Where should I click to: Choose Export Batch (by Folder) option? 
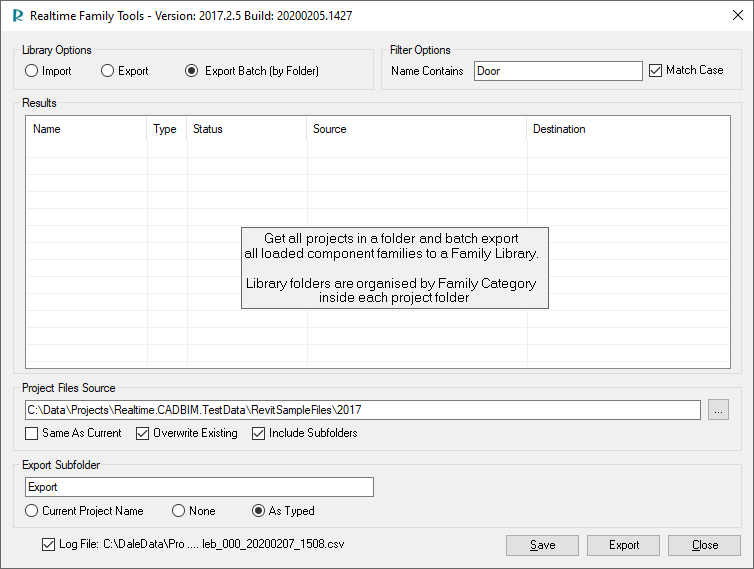point(191,71)
